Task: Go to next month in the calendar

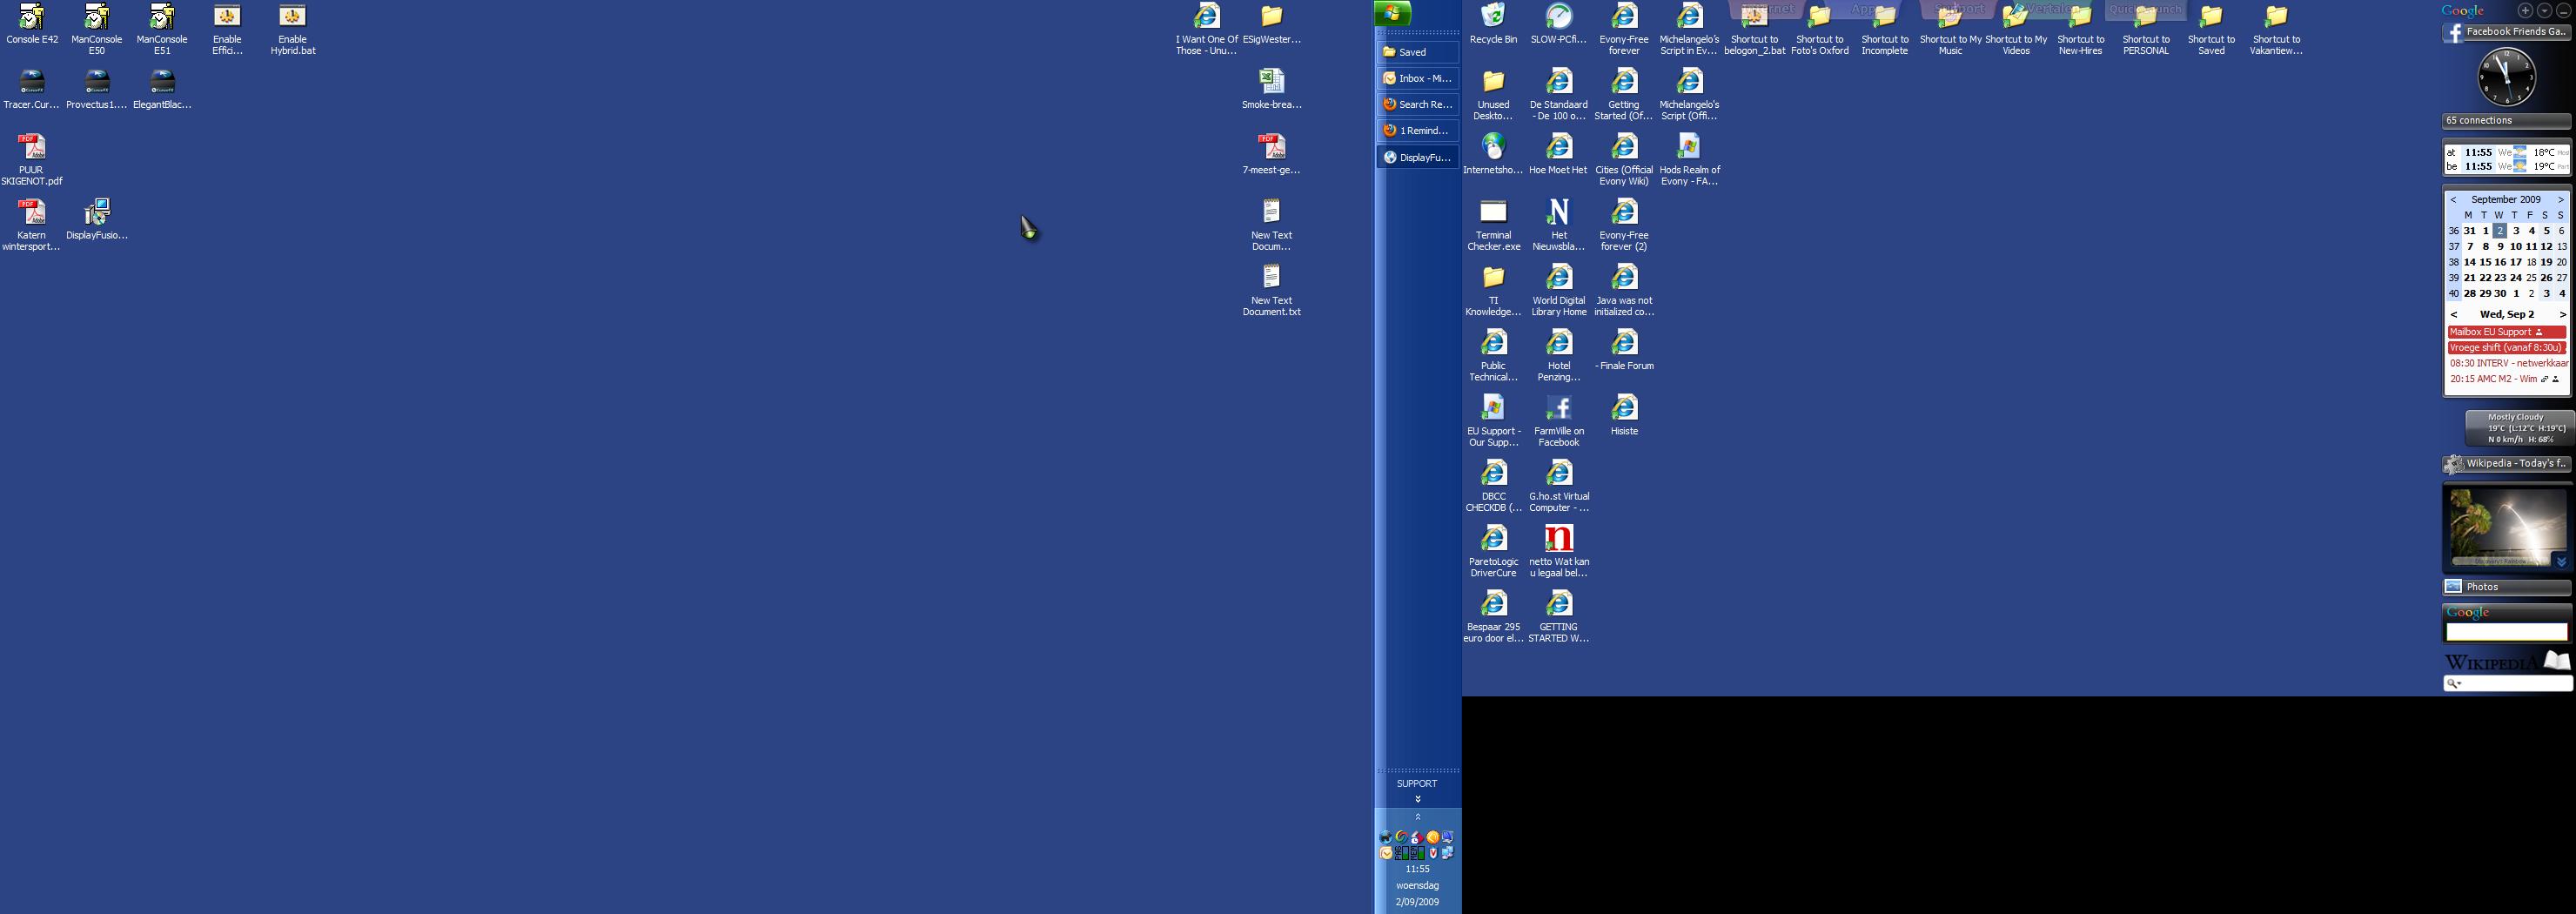Action: [x=2560, y=199]
